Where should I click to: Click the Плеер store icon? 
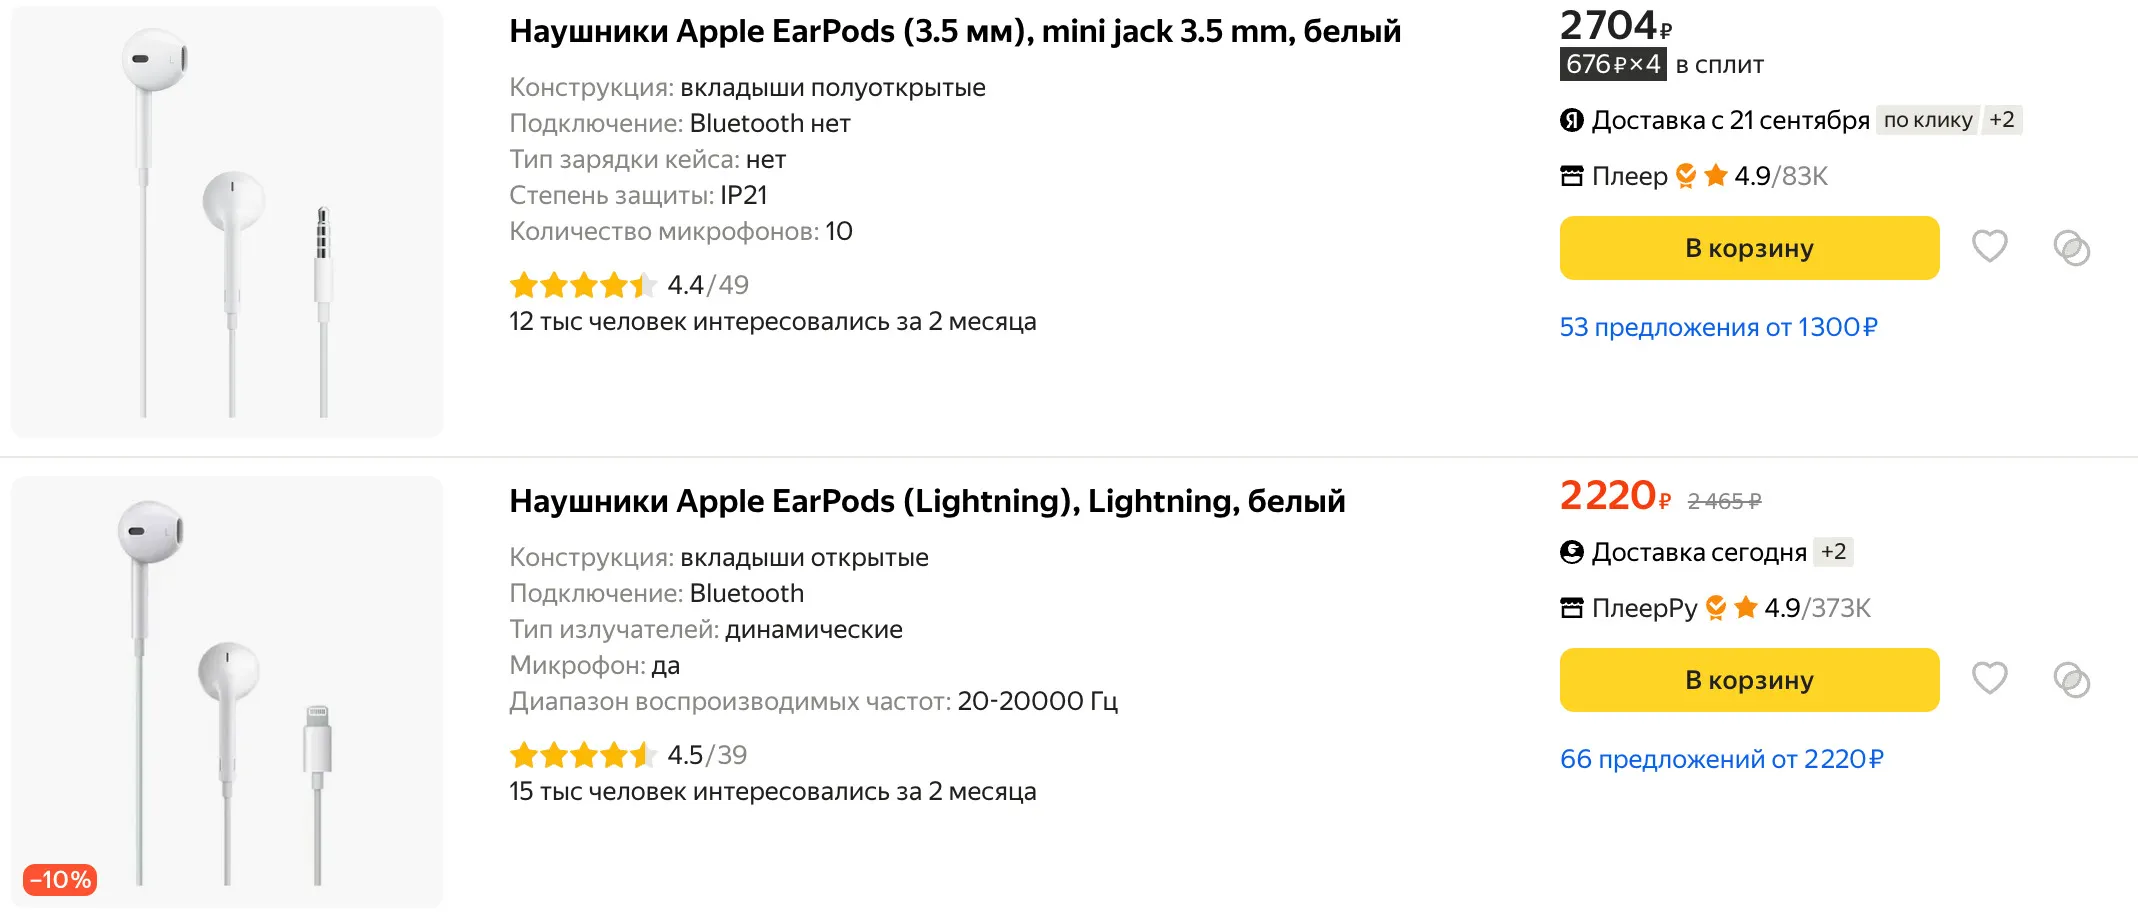[1572, 177]
